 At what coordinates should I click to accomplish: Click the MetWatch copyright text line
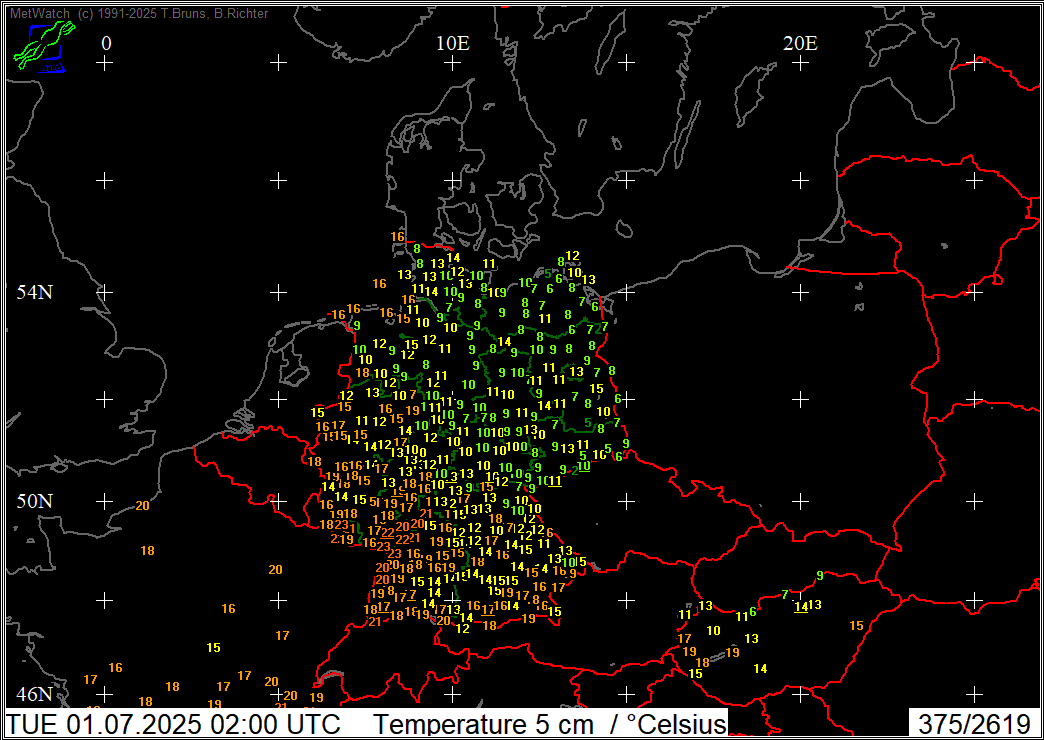[139, 13]
